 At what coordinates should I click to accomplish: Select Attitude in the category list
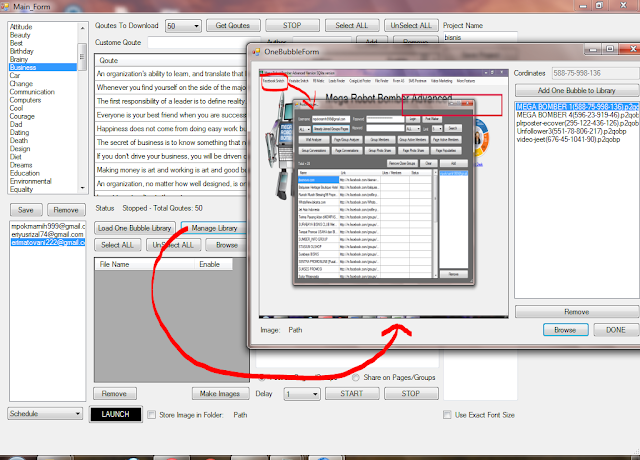pyautogui.click(x=21, y=27)
